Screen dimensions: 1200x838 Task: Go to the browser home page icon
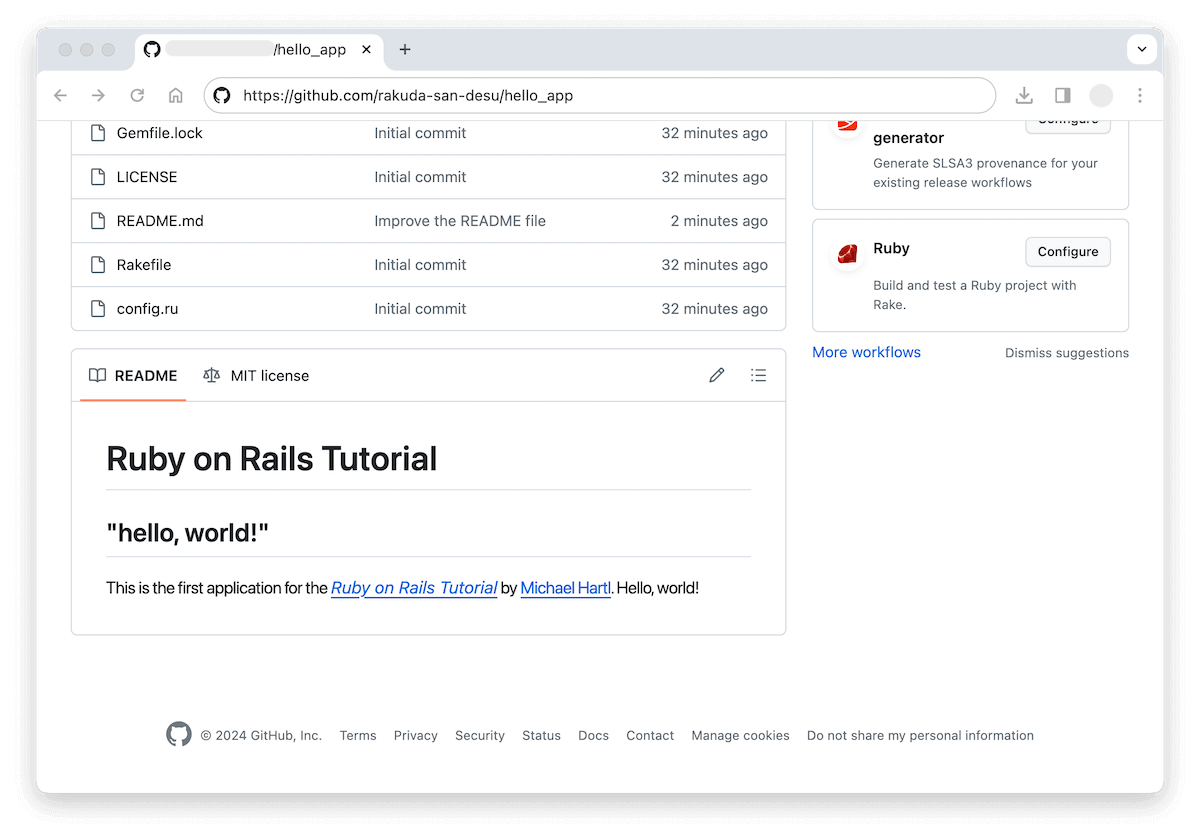176,96
